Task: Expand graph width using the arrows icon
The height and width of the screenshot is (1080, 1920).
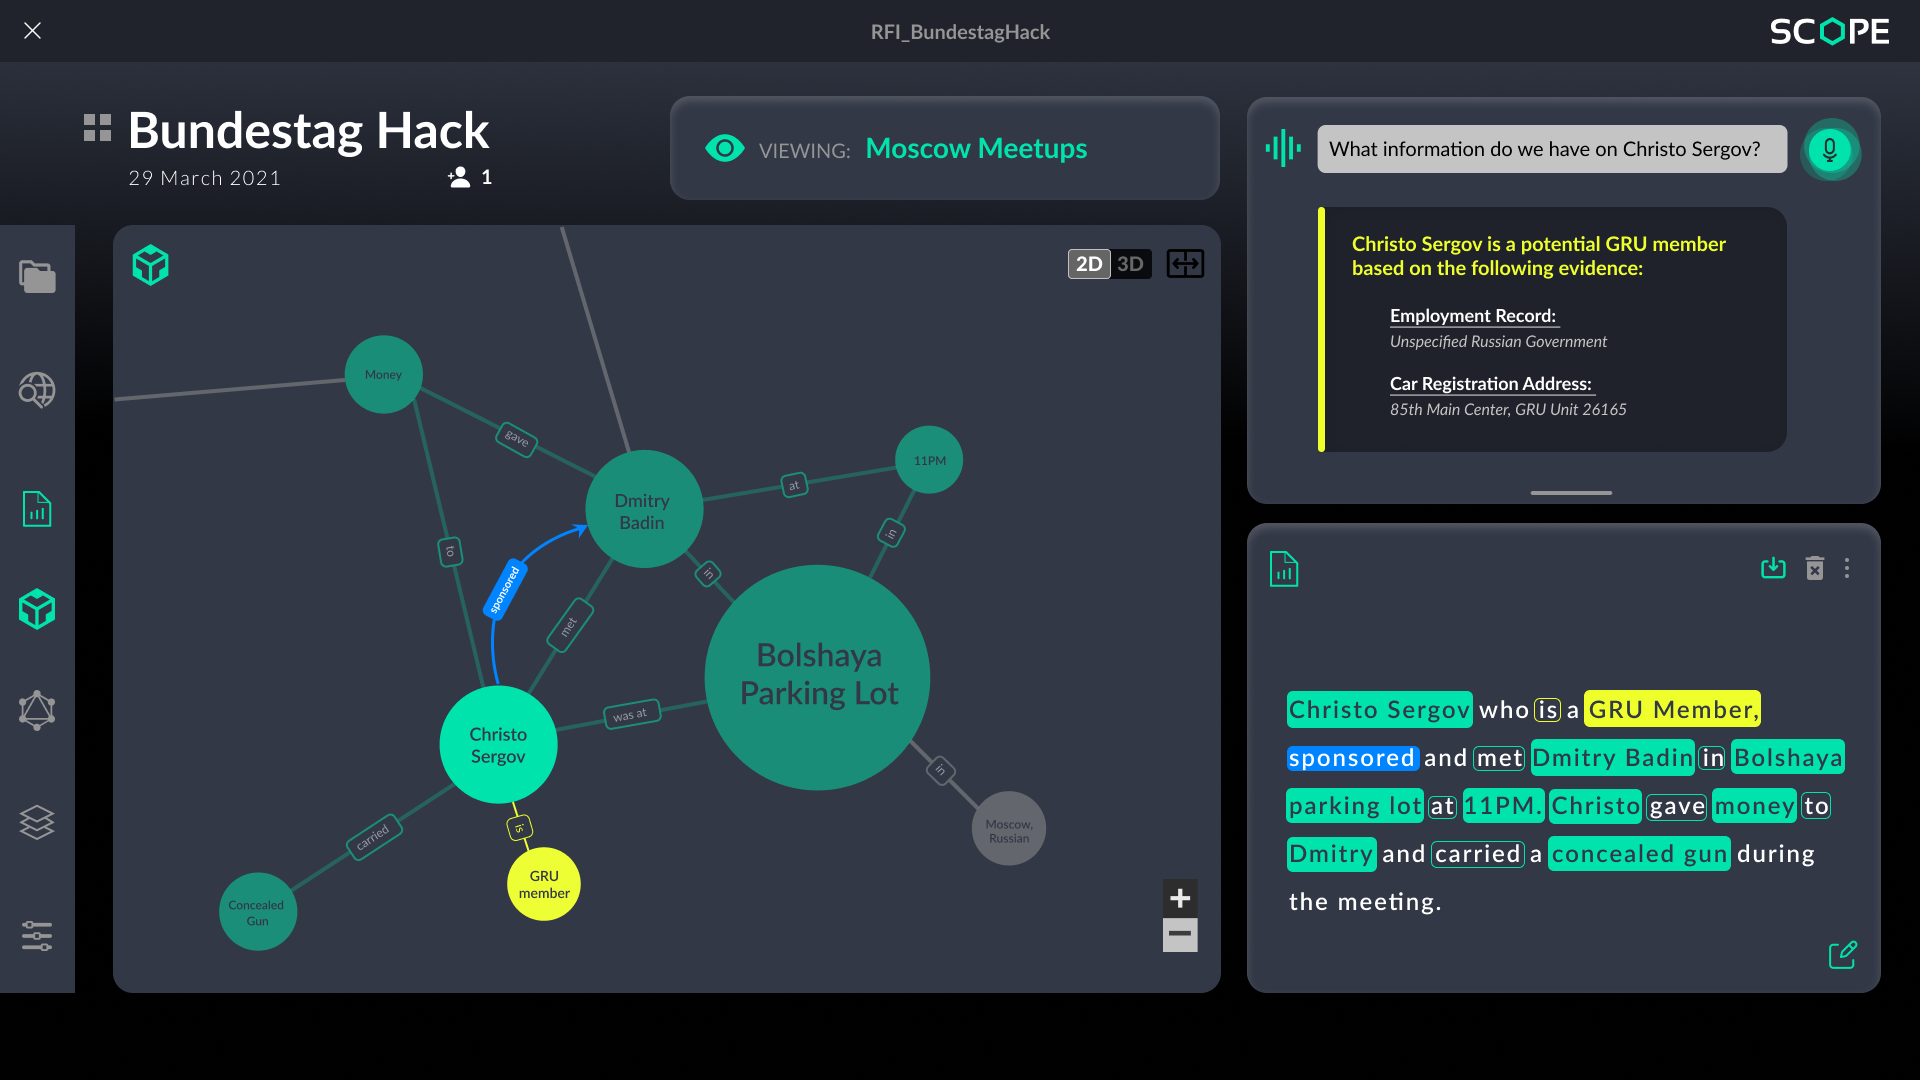Action: pyautogui.click(x=1185, y=264)
